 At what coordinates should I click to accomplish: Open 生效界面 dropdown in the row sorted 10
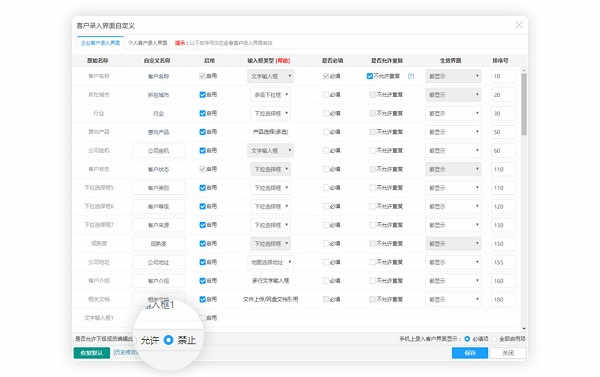click(453, 76)
